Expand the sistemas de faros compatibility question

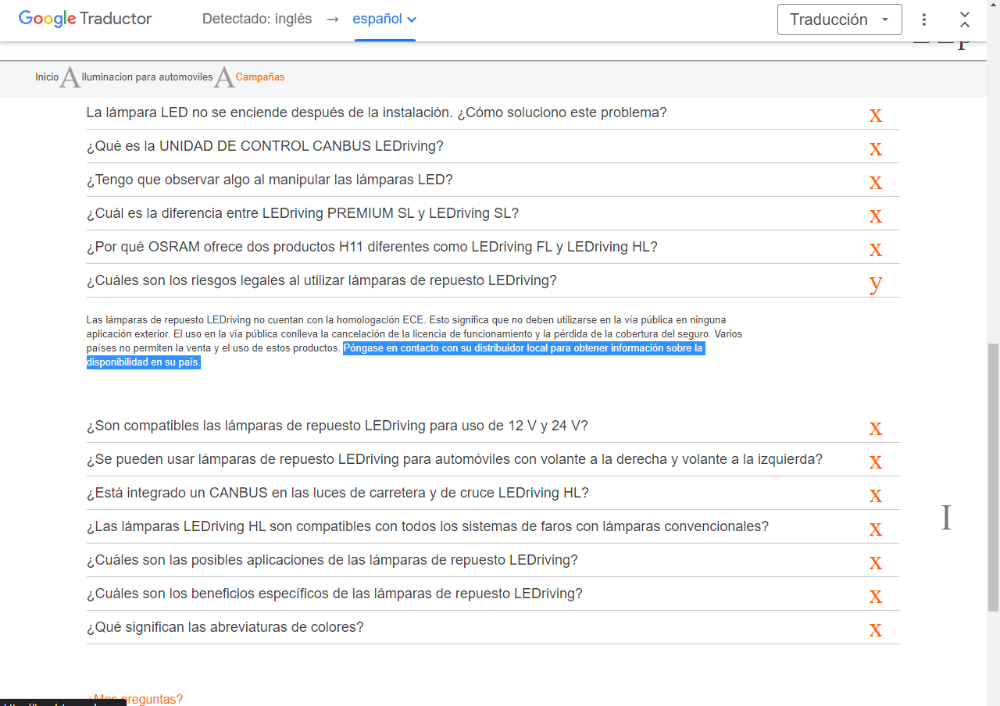click(493, 527)
